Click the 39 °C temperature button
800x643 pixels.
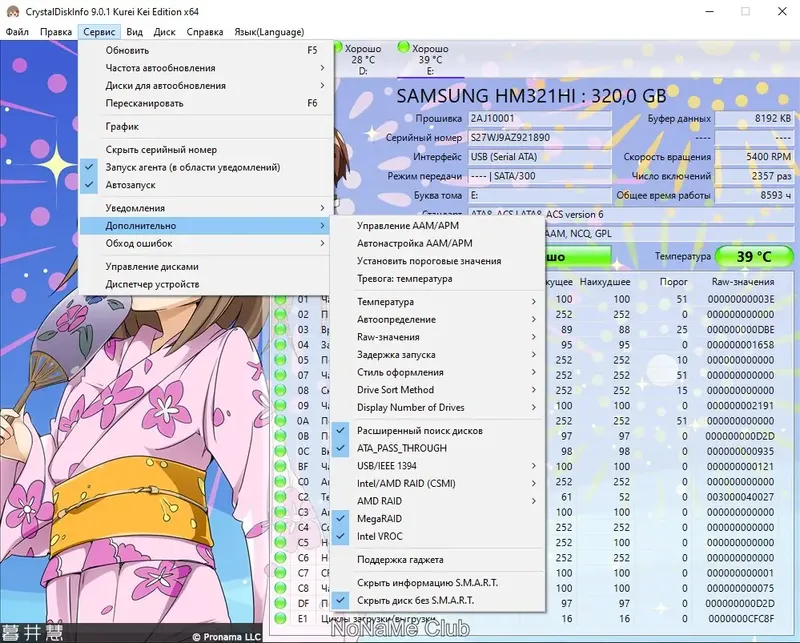[x=753, y=255]
